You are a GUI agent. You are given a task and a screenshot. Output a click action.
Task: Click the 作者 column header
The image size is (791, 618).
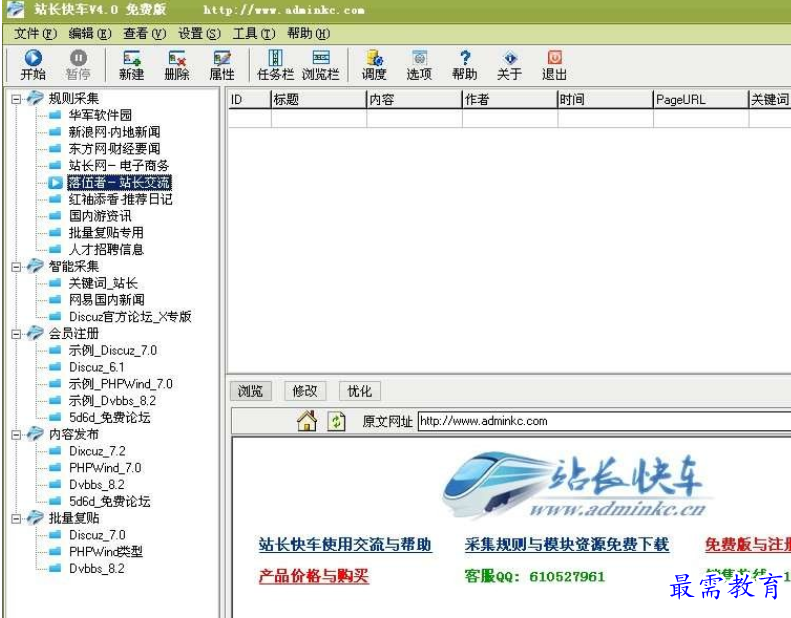click(510, 99)
